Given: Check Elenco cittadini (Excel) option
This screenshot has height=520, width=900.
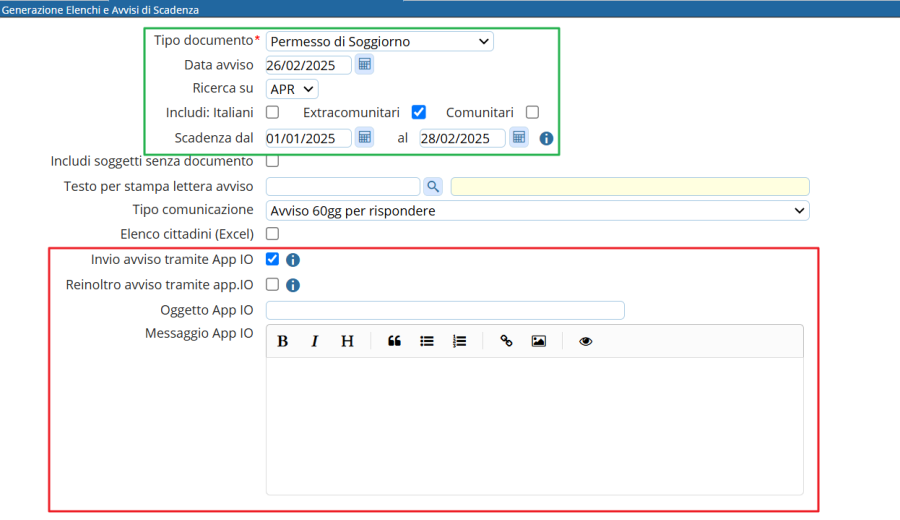Looking at the screenshot, I should 272,234.
